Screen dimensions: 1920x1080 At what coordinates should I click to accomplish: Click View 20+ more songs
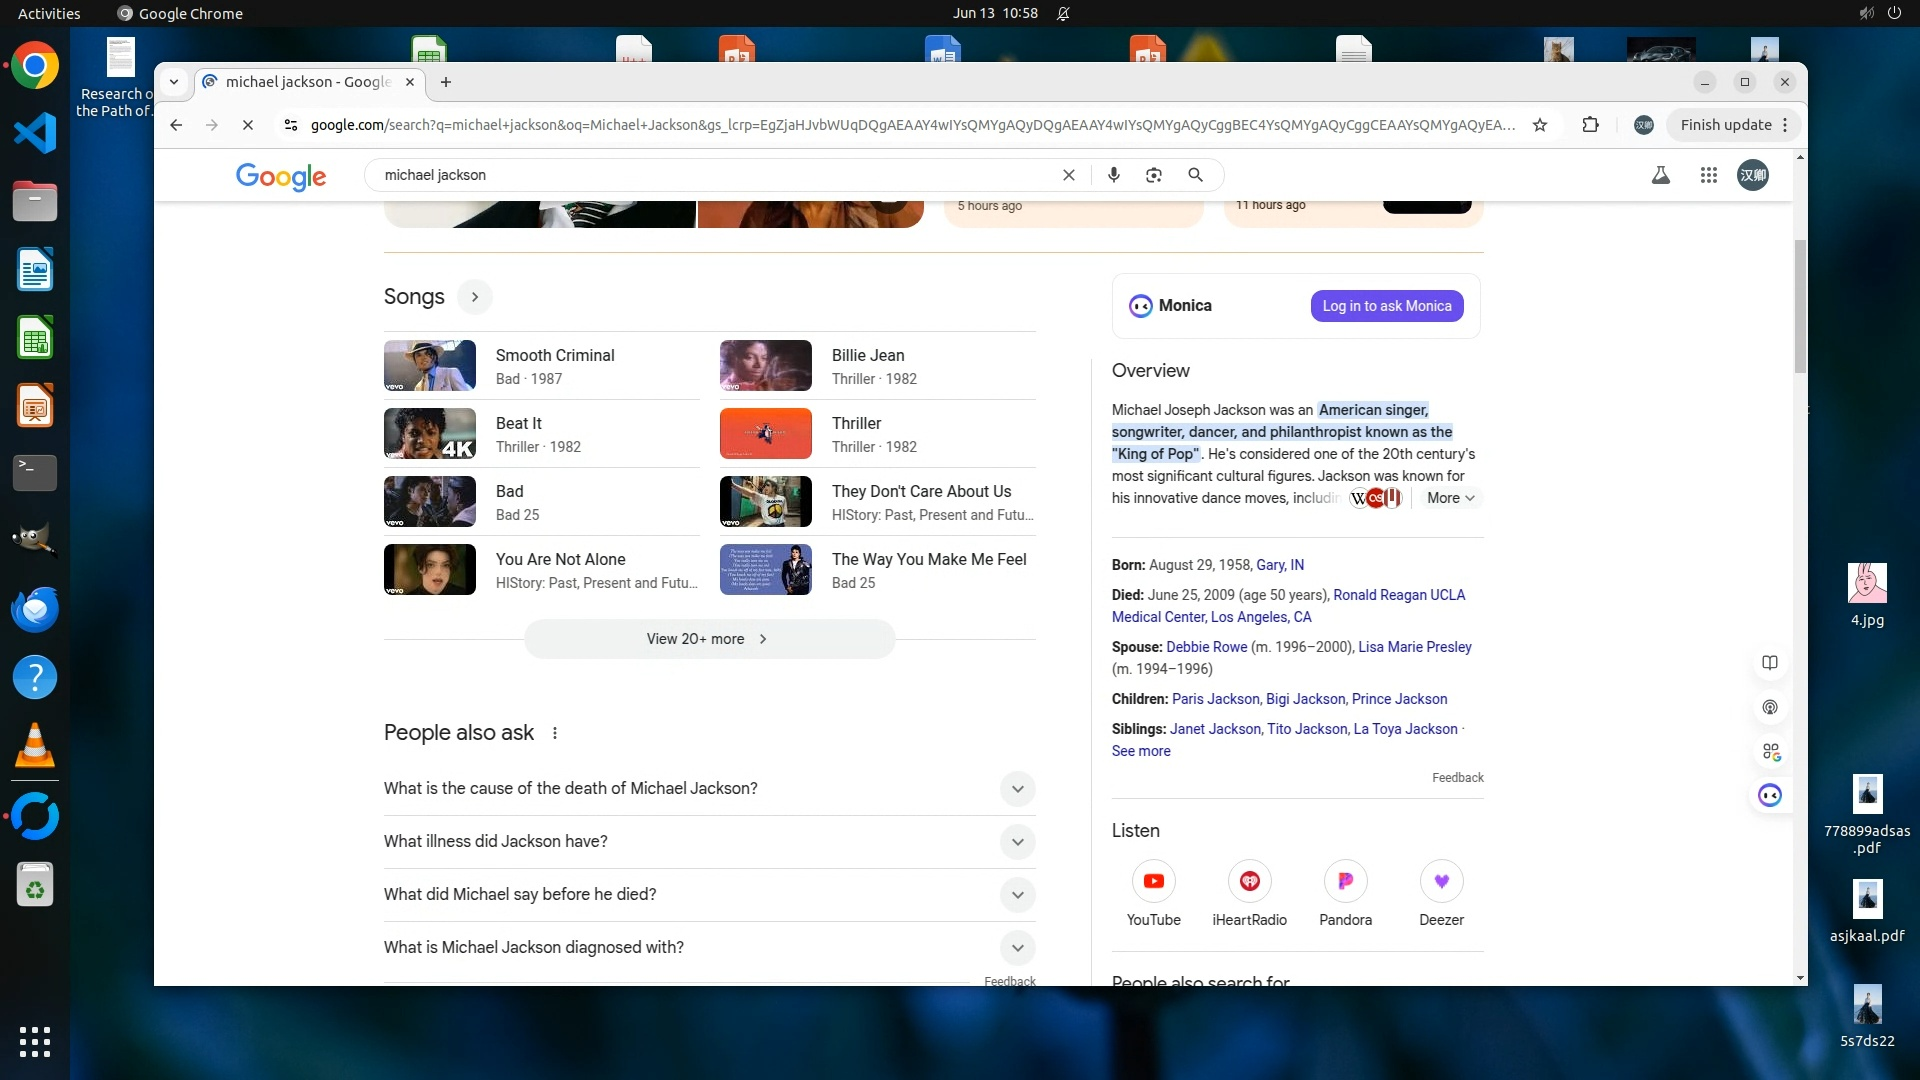(x=709, y=639)
